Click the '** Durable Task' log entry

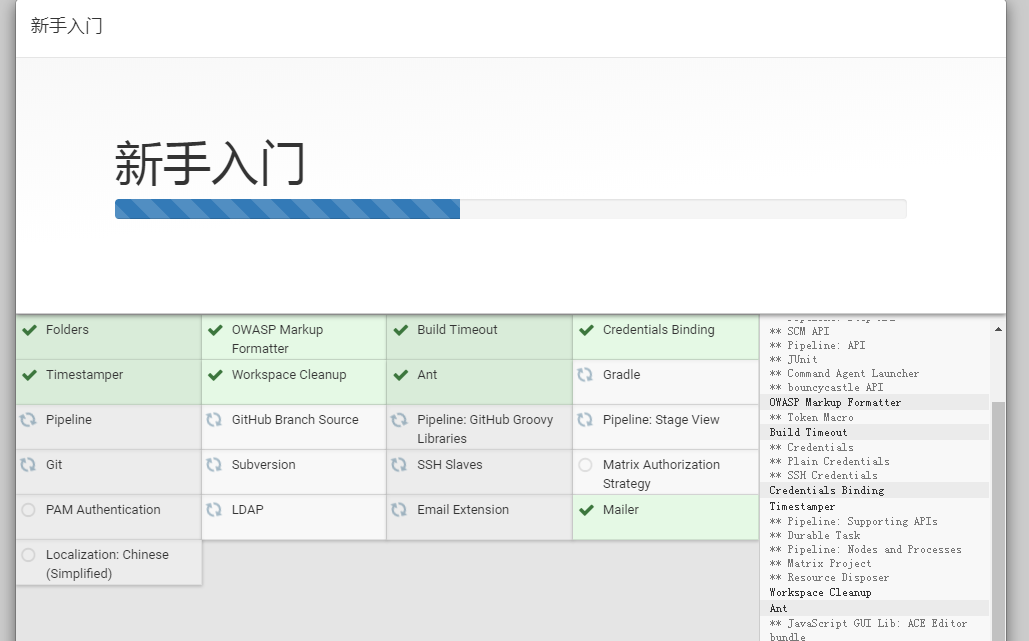(x=814, y=535)
